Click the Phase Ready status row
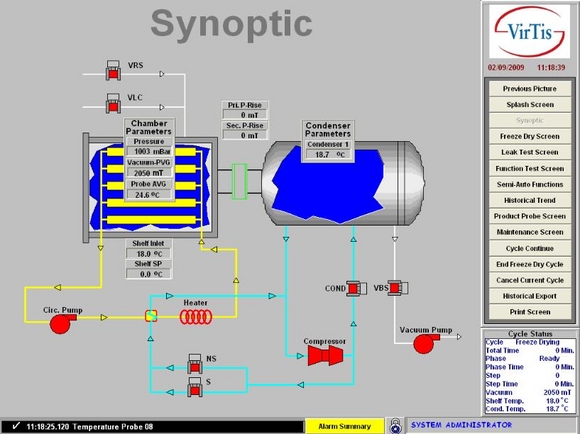This screenshot has height=434, width=580. tap(530, 359)
